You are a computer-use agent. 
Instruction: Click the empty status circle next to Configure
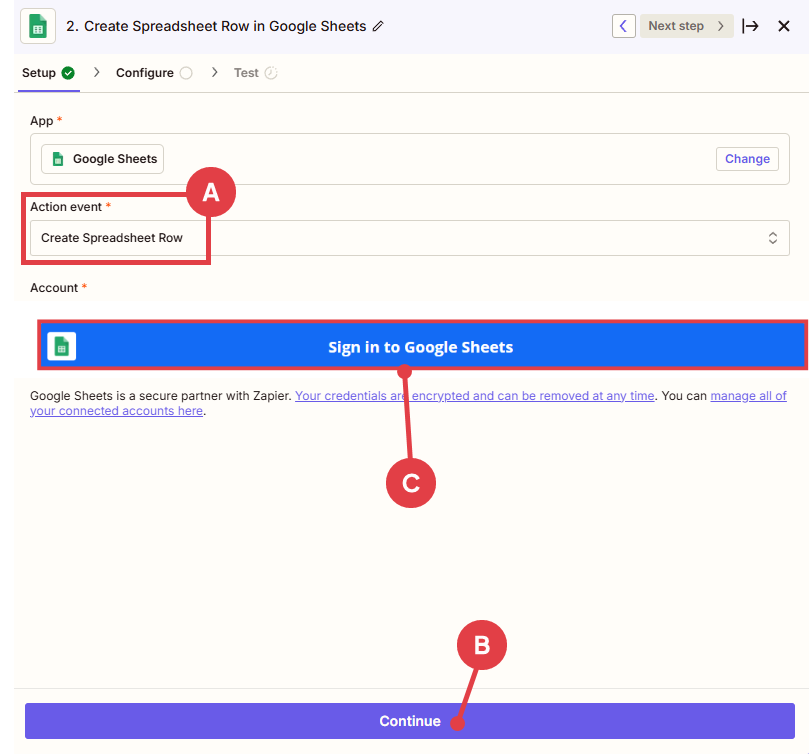[186, 73]
